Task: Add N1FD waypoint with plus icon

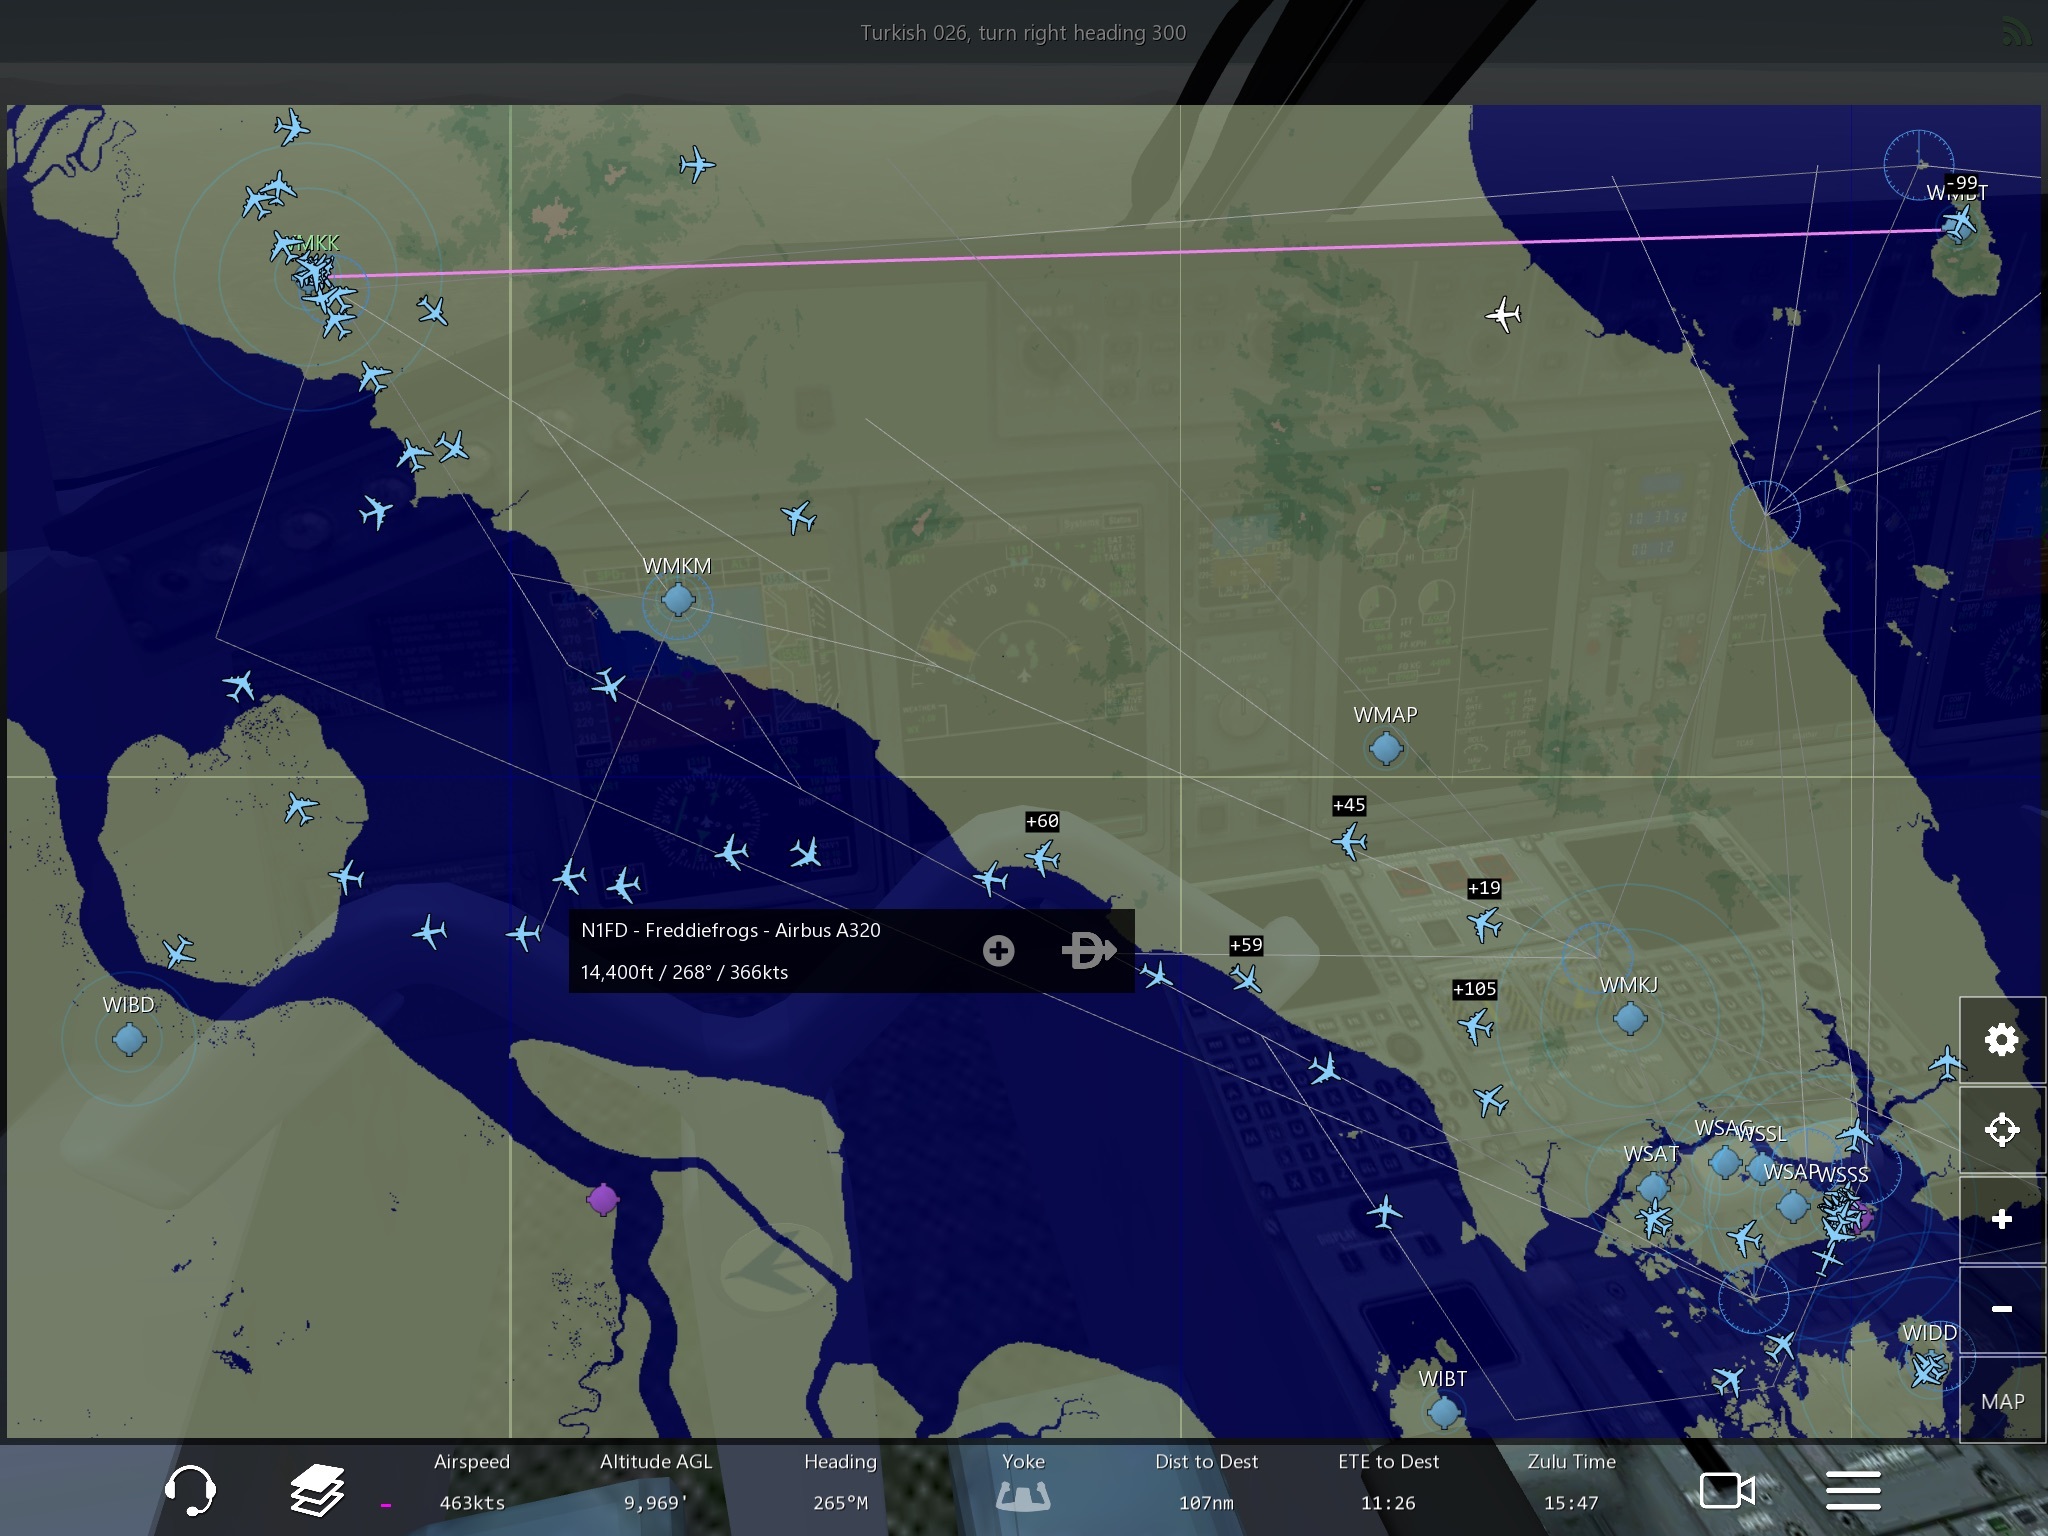Action: click(998, 951)
